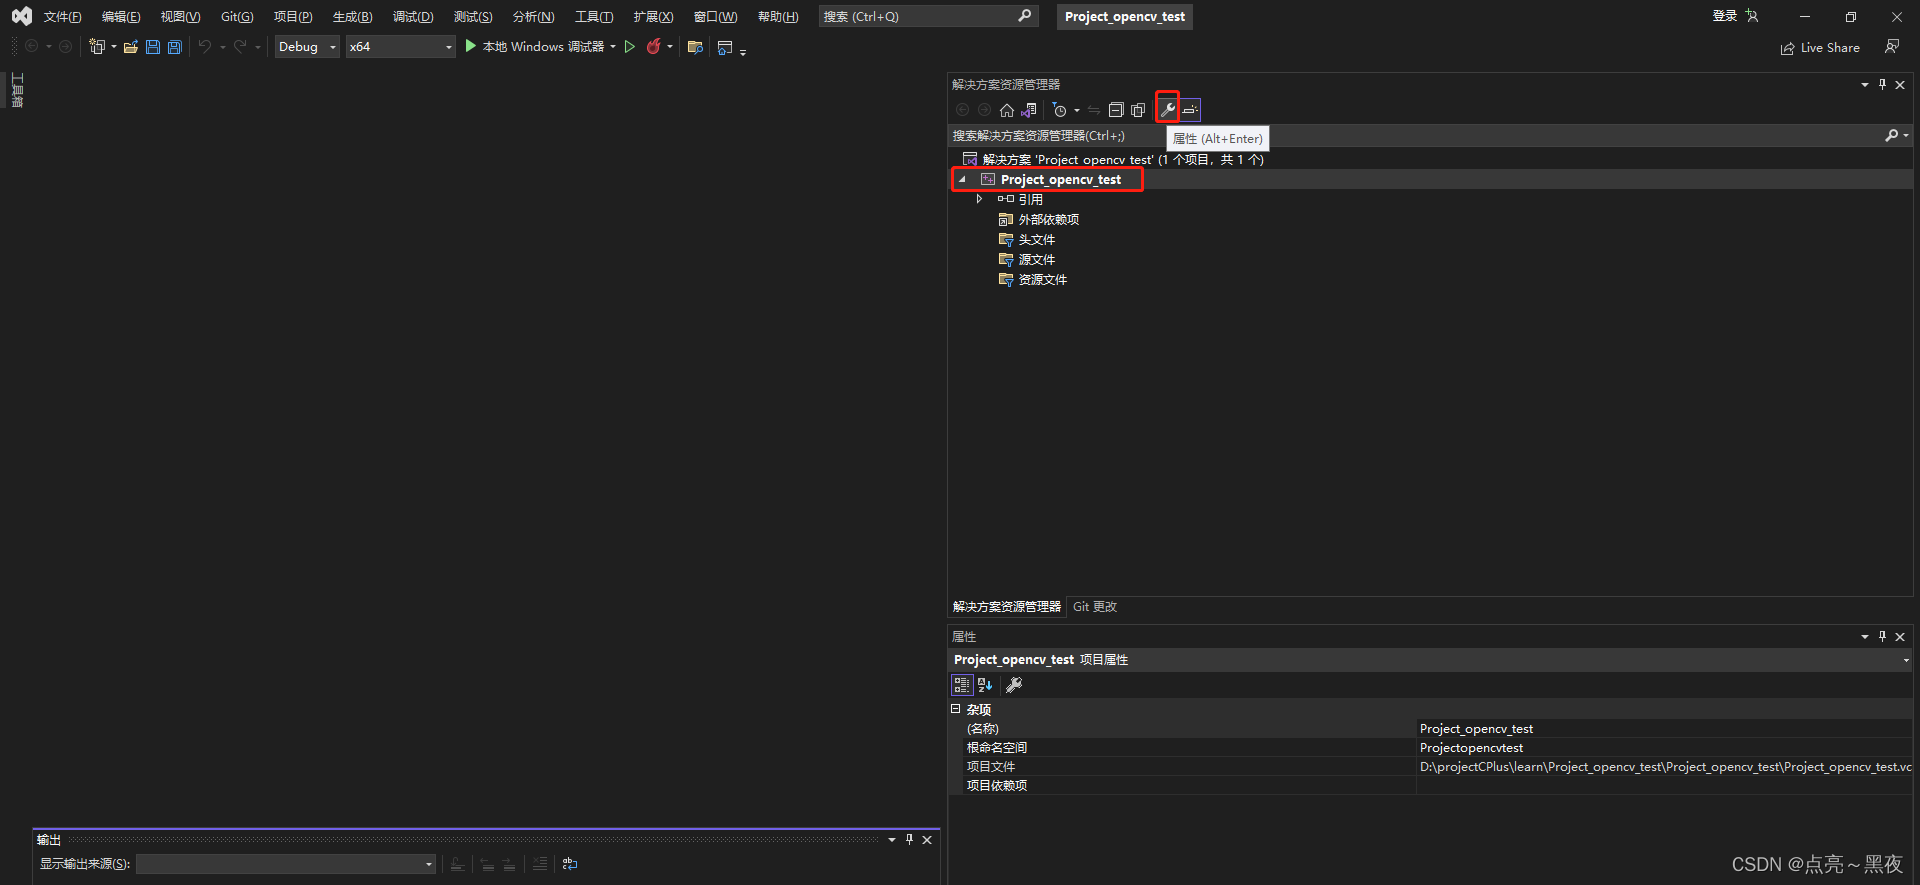Viewport: 1920px width, 885px height.
Task: Close the 输出 Output panel
Action: point(927,840)
